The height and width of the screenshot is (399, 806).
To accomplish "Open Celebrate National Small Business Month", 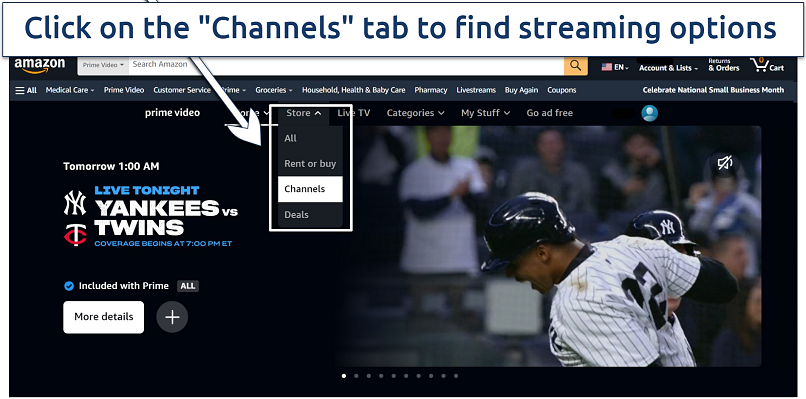I will 713,90.
